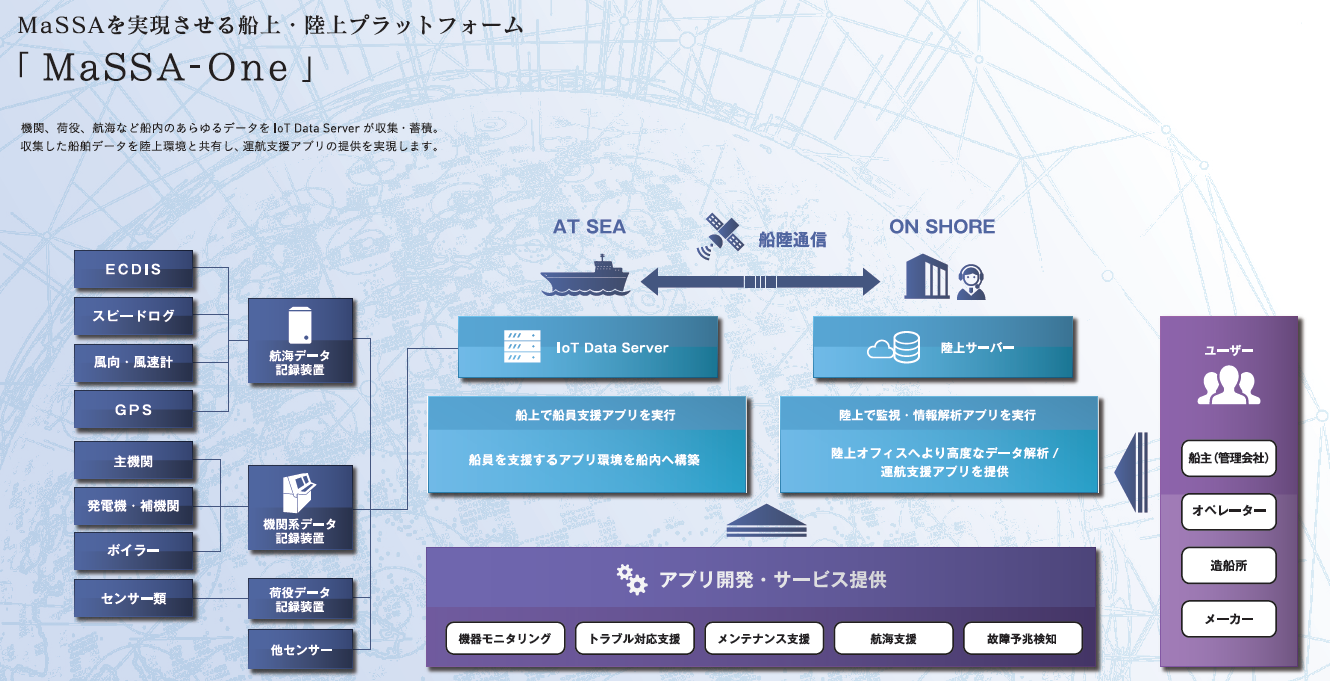The width and height of the screenshot is (1330, 681).
Task: Click the server rack icon in IoT Data Server
Action: tap(522, 347)
